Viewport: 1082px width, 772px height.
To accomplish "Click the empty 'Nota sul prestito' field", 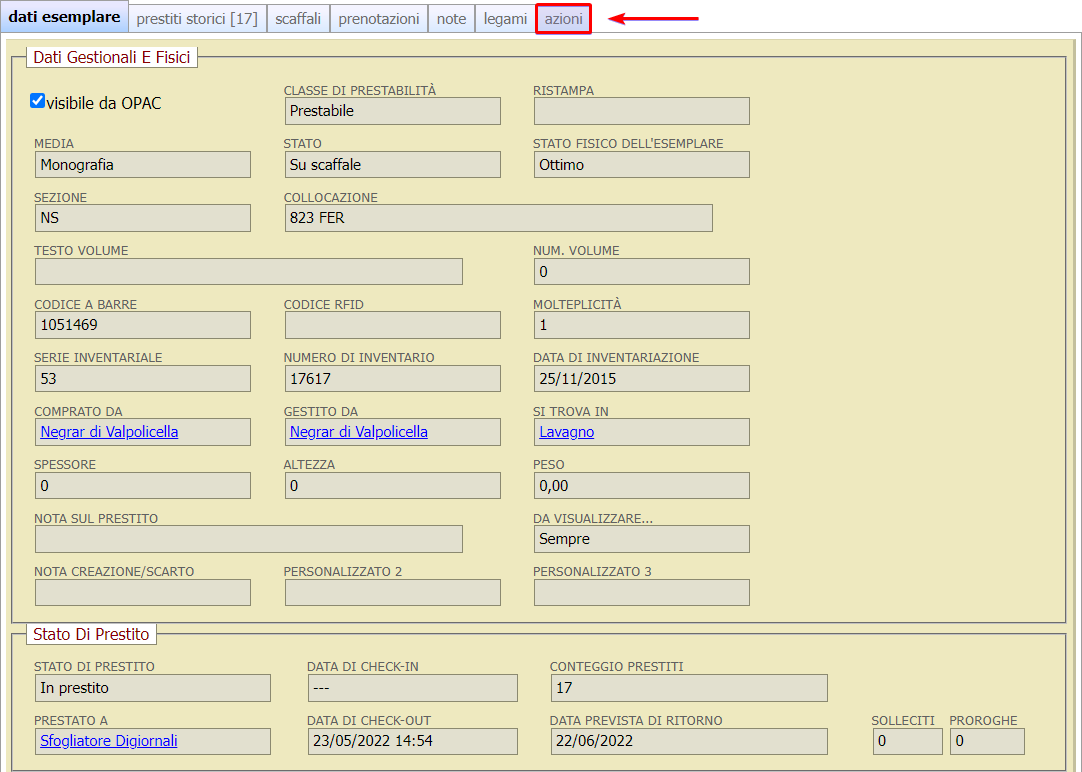I will click(x=248, y=539).
